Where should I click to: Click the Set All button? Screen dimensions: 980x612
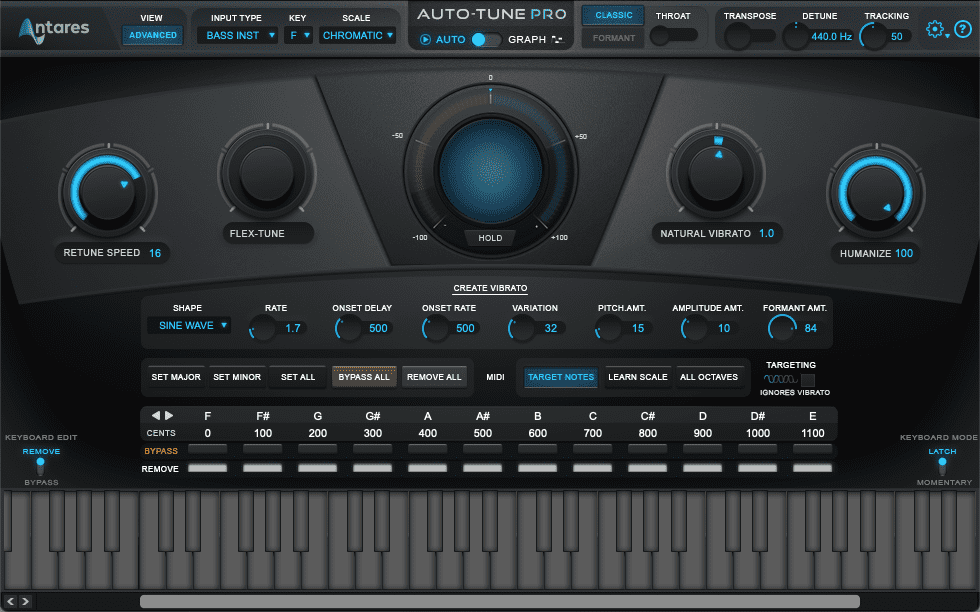298,377
